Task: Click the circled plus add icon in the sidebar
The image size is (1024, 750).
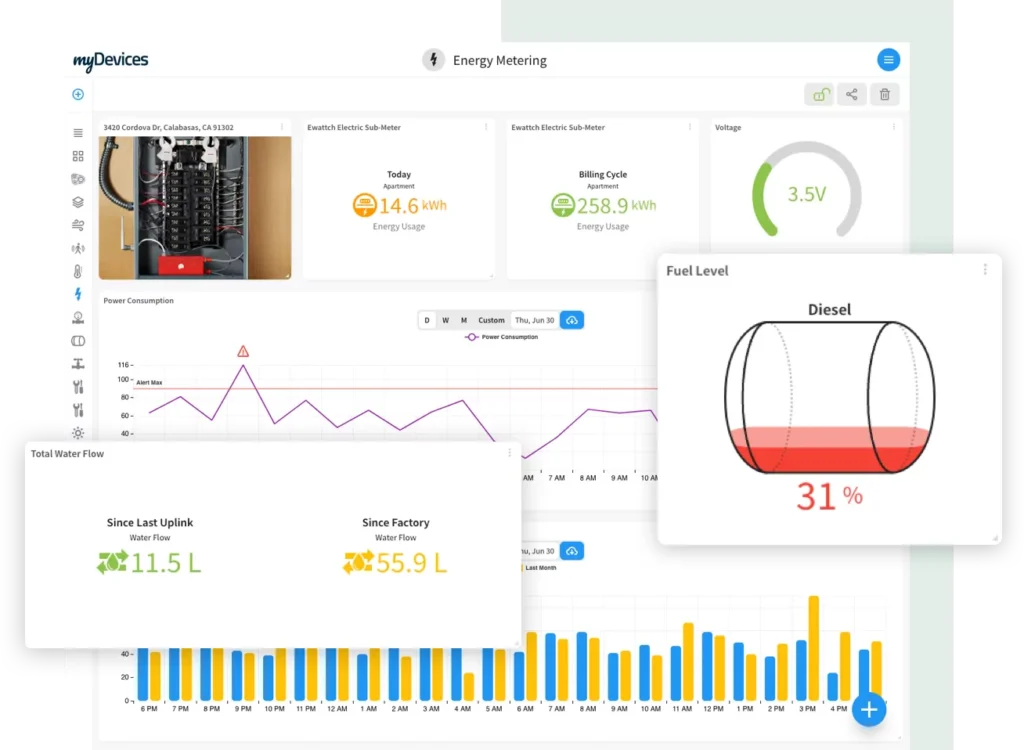Action: click(x=78, y=95)
